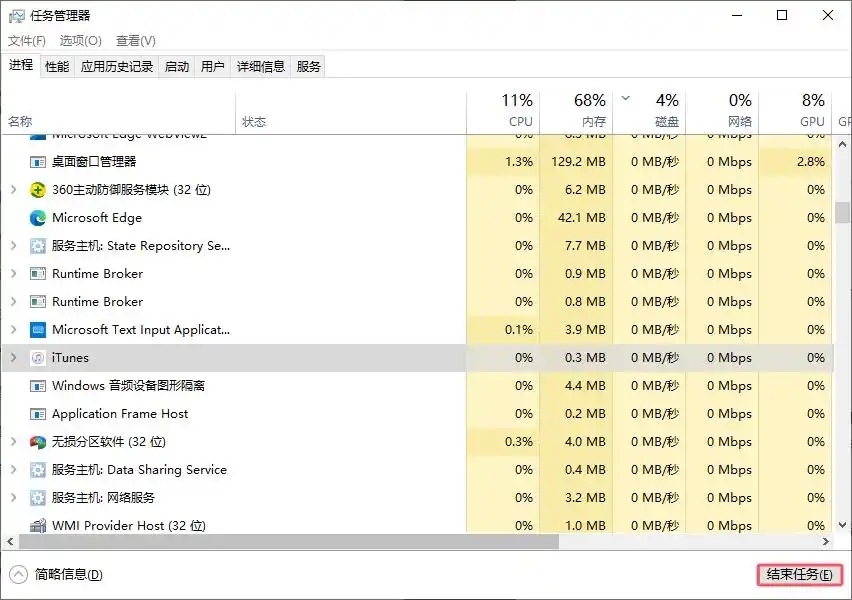Click the sort chevron above the disk column
Viewport: 852px width, 600px height.
625,98
